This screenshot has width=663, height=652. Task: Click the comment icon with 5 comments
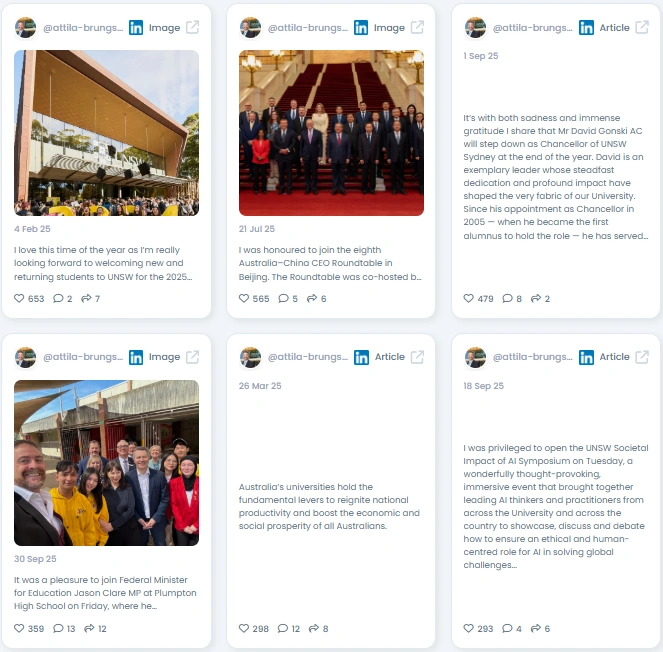(283, 298)
